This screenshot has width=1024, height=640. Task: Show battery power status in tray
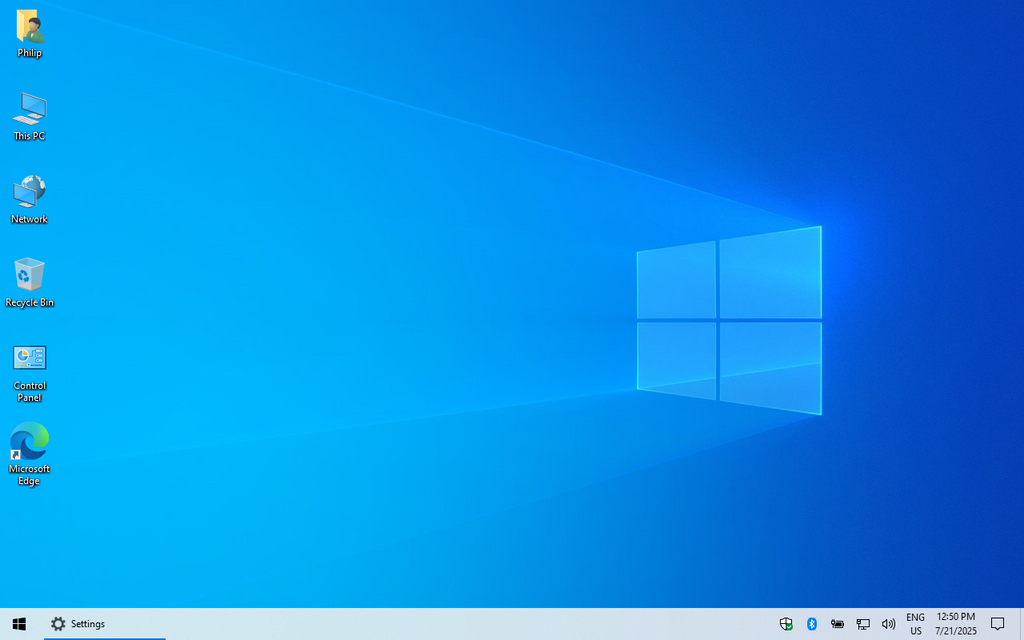(837, 624)
